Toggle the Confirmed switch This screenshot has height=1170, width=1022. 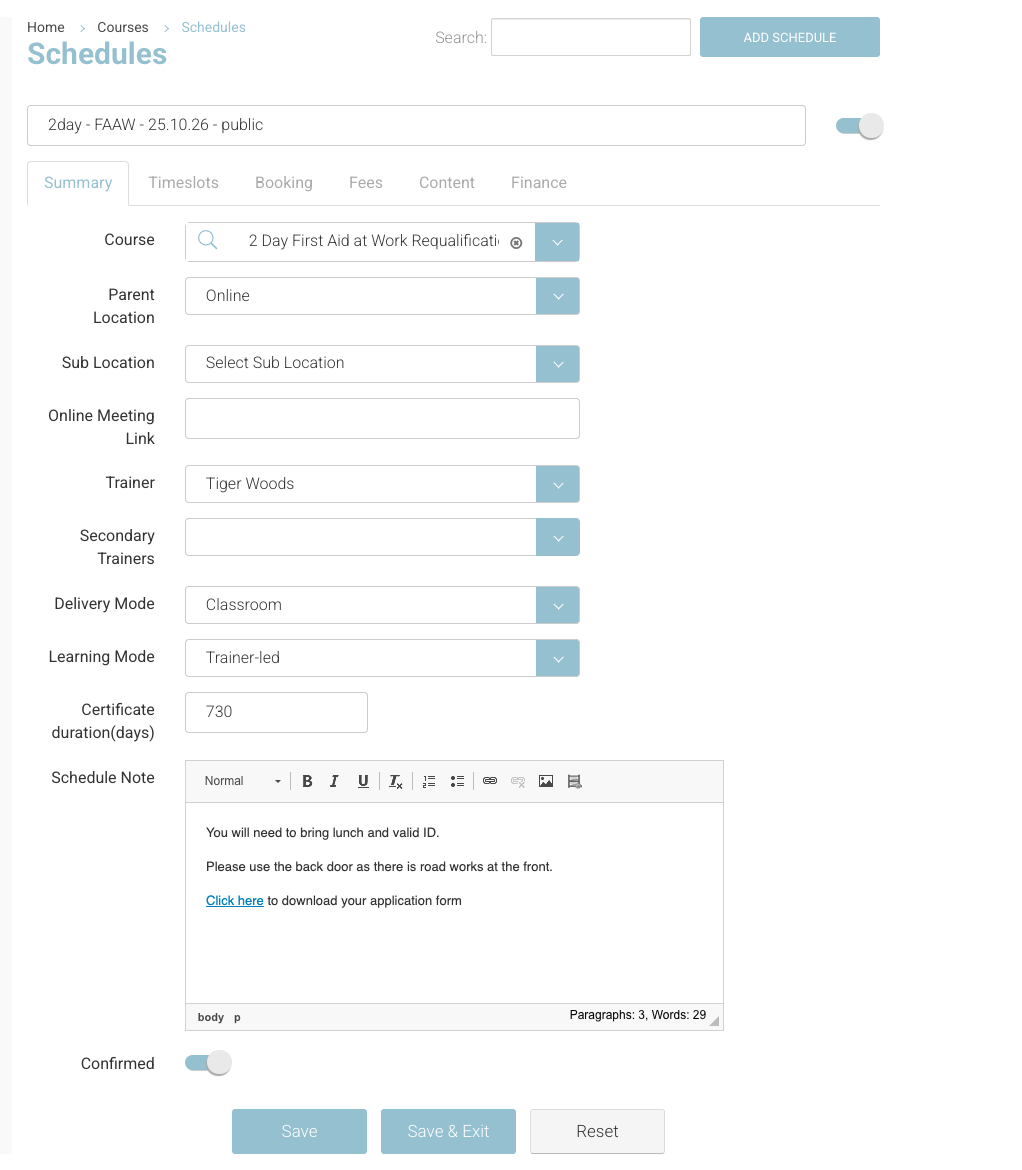coord(208,1063)
